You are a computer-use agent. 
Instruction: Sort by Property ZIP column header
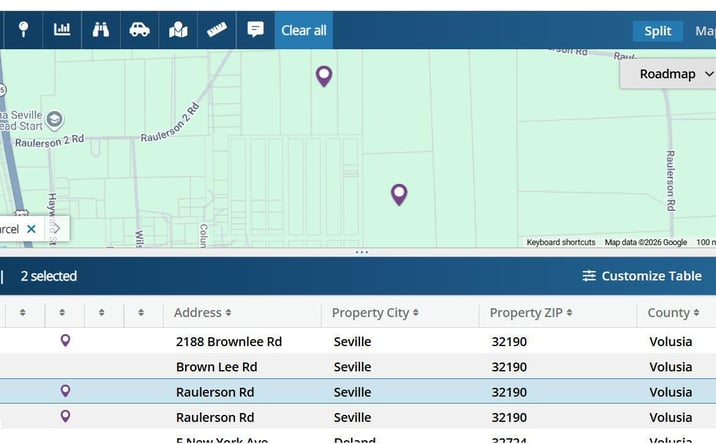(x=531, y=312)
